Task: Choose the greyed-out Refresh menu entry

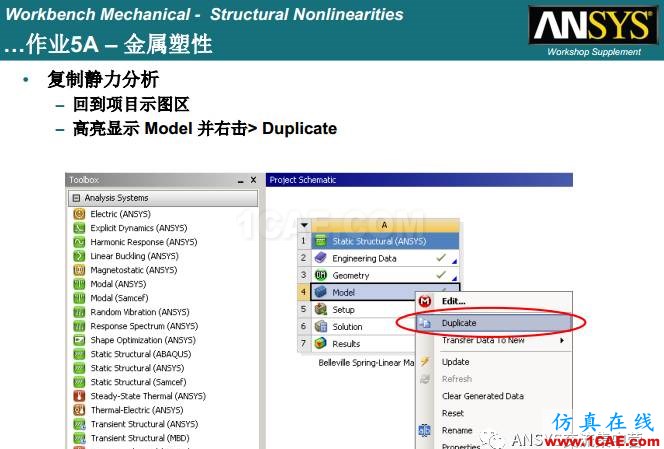Action: (457, 379)
